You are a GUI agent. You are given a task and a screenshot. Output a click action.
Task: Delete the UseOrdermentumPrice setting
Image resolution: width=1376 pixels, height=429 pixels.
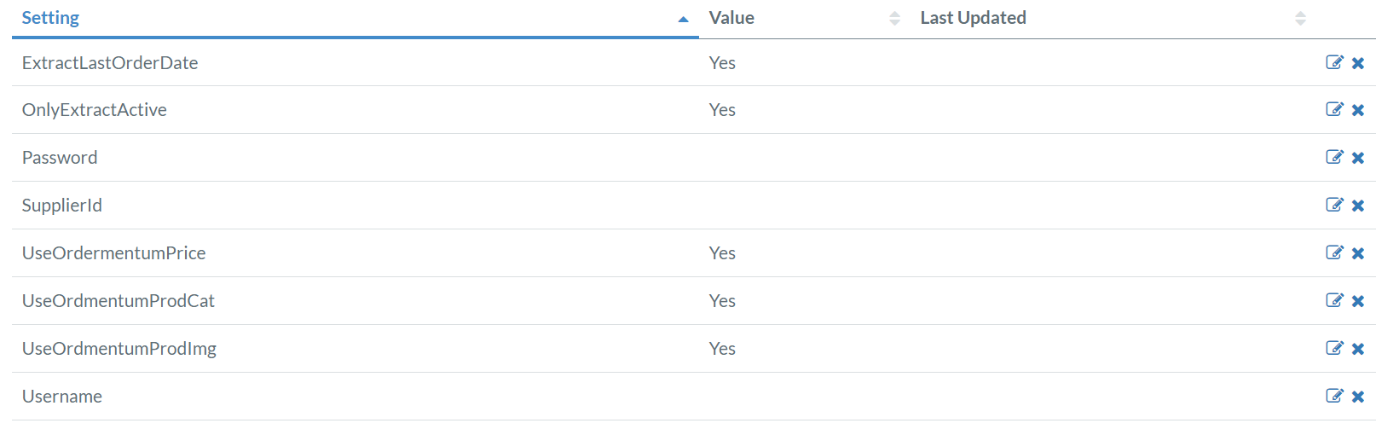point(1358,254)
